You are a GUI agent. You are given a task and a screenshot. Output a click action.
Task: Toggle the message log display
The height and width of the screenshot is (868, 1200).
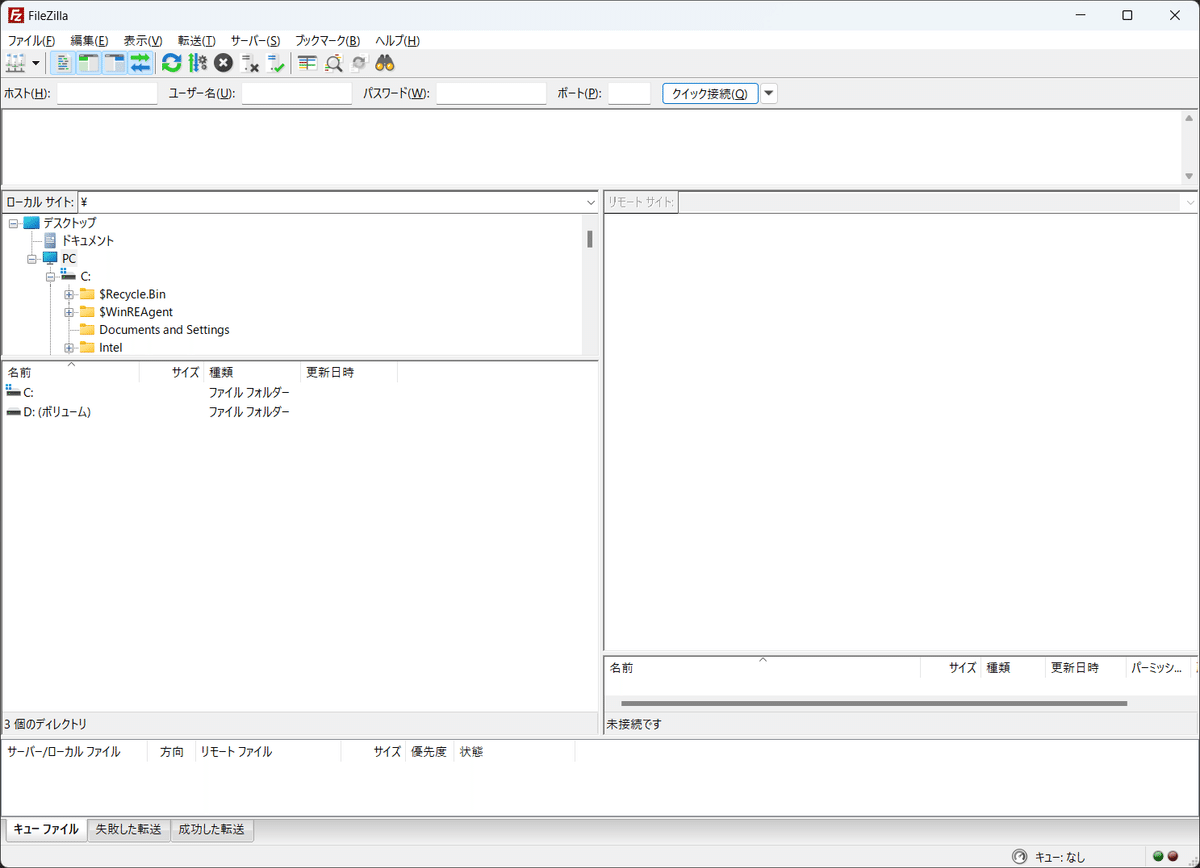coord(62,63)
